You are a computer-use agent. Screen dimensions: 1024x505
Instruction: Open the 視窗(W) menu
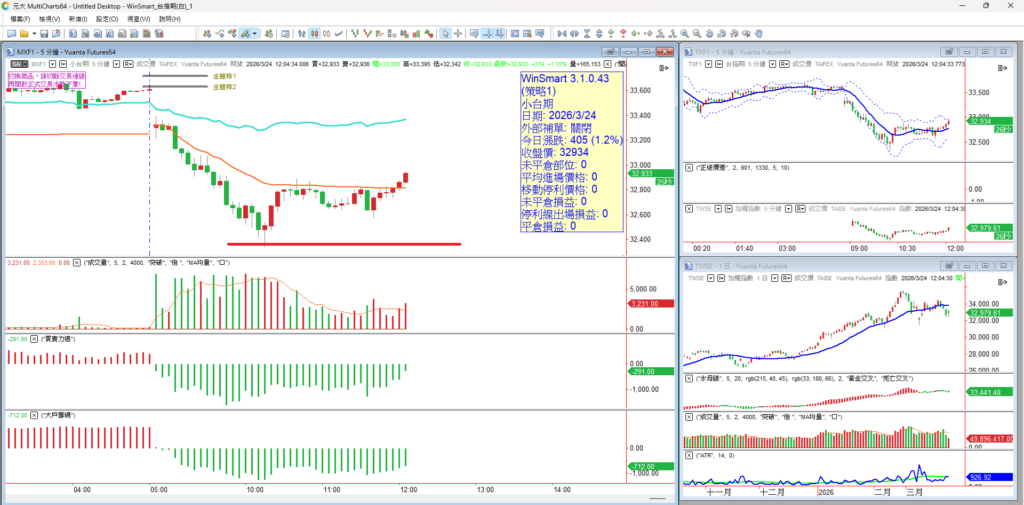pyautogui.click(x=138, y=19)
